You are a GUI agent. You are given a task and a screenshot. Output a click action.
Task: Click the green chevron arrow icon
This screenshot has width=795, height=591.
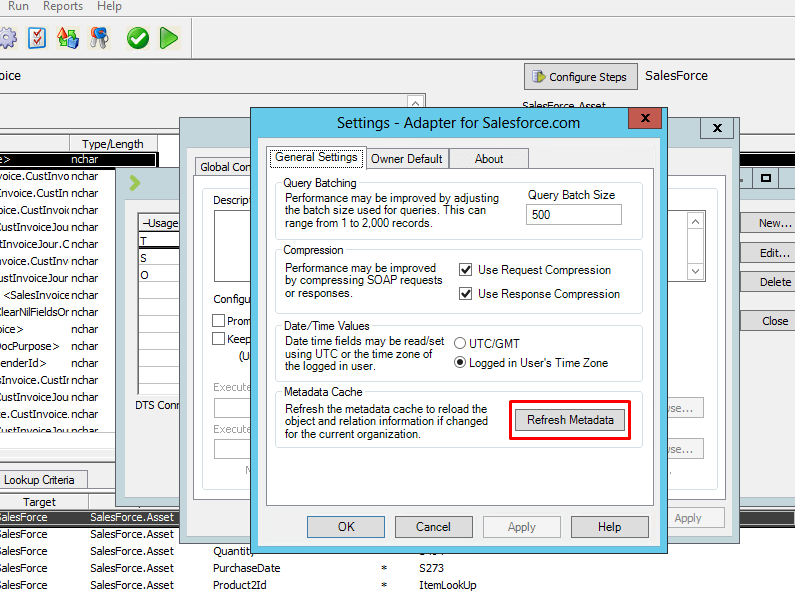point(134,183)
